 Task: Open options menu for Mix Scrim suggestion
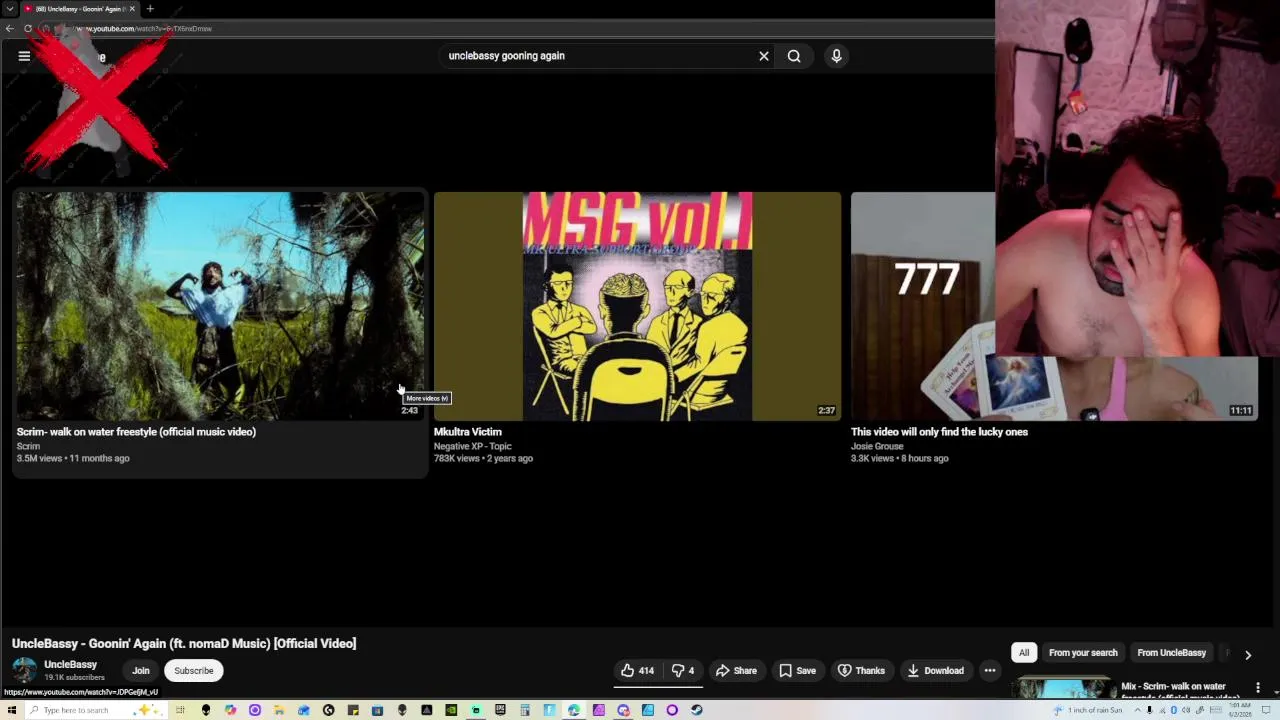tap(1258, 688)
